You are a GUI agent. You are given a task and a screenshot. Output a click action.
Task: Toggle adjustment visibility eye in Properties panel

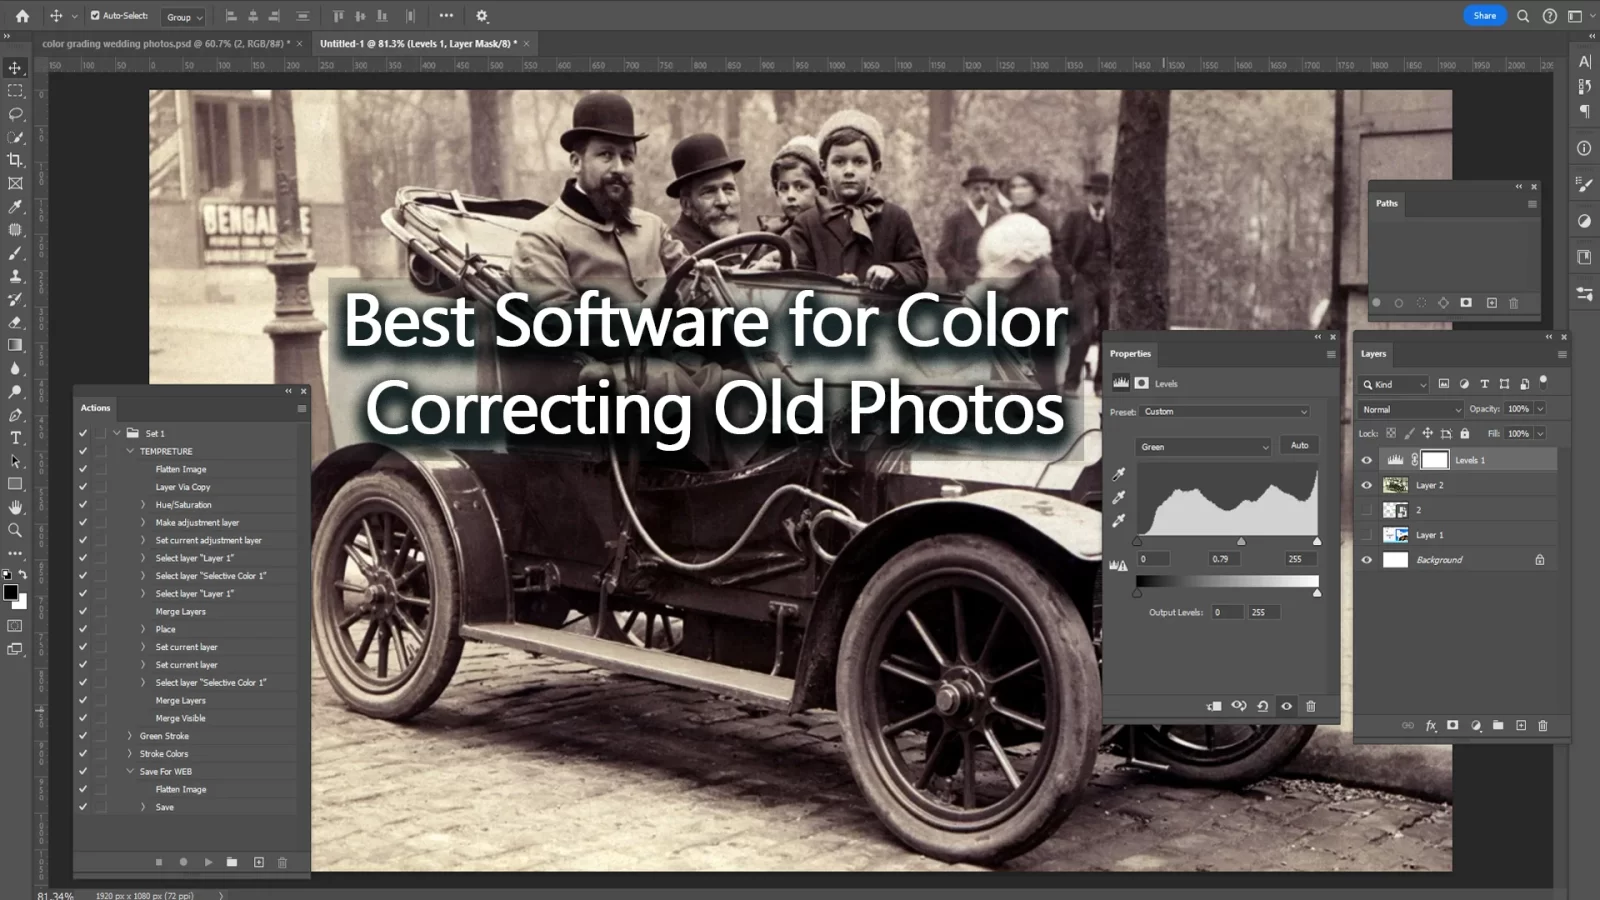tap(1286, 706)
